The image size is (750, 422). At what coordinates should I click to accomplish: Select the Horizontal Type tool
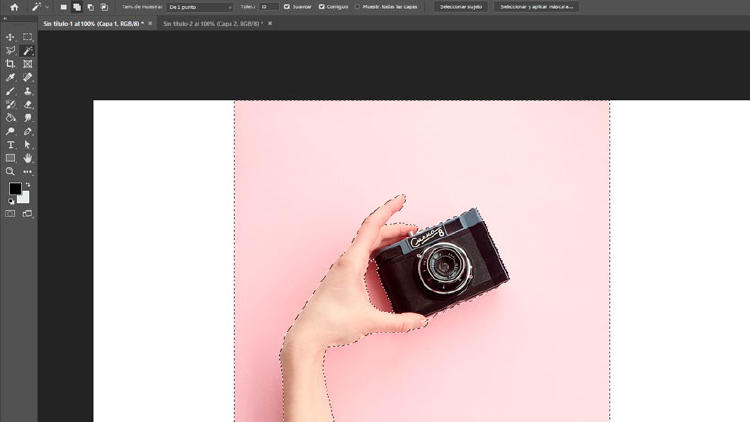(x=11, y=145)
